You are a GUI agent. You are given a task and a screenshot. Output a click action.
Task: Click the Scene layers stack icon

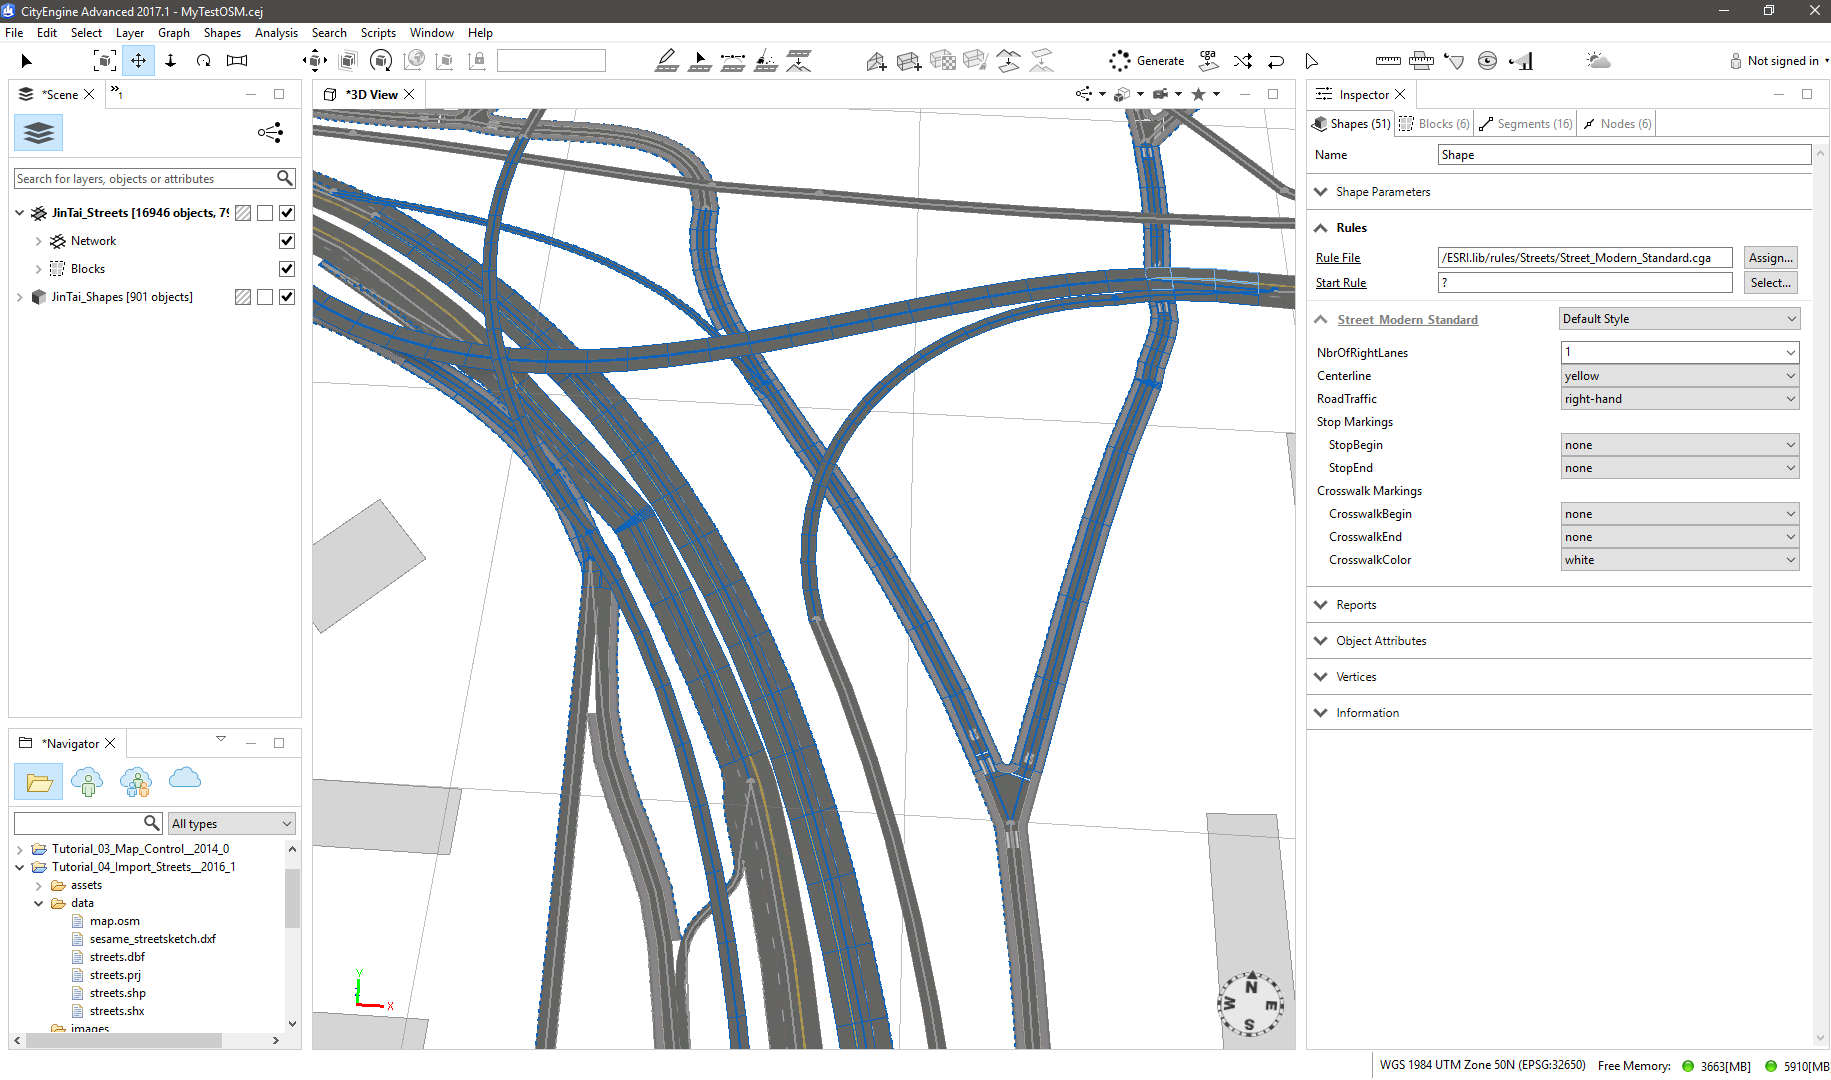click(38, 132)
